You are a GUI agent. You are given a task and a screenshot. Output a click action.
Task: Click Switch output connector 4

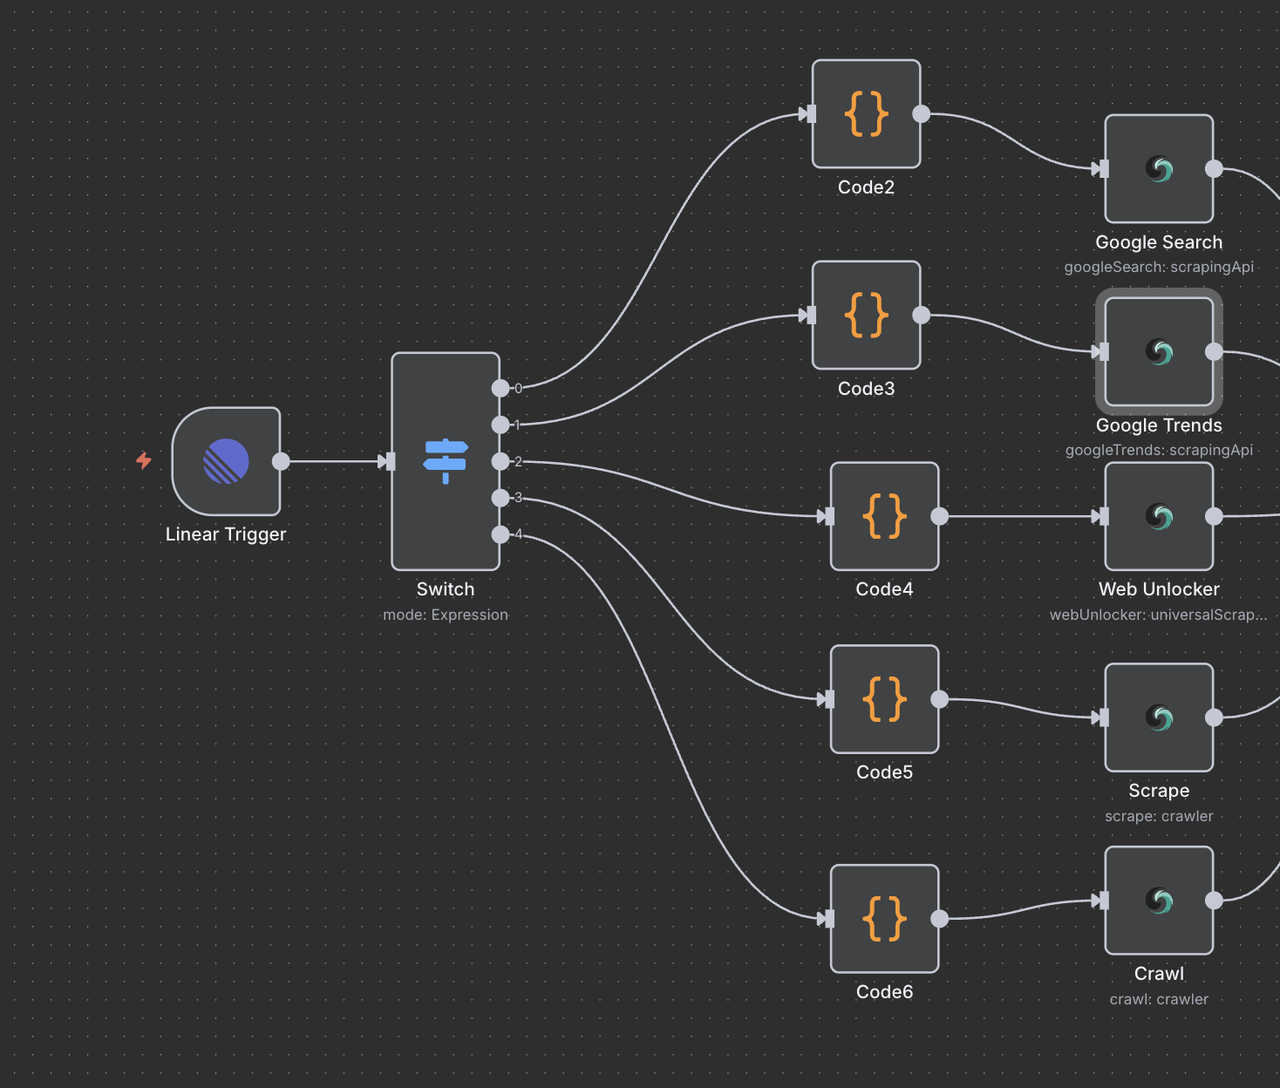point(500,534)
